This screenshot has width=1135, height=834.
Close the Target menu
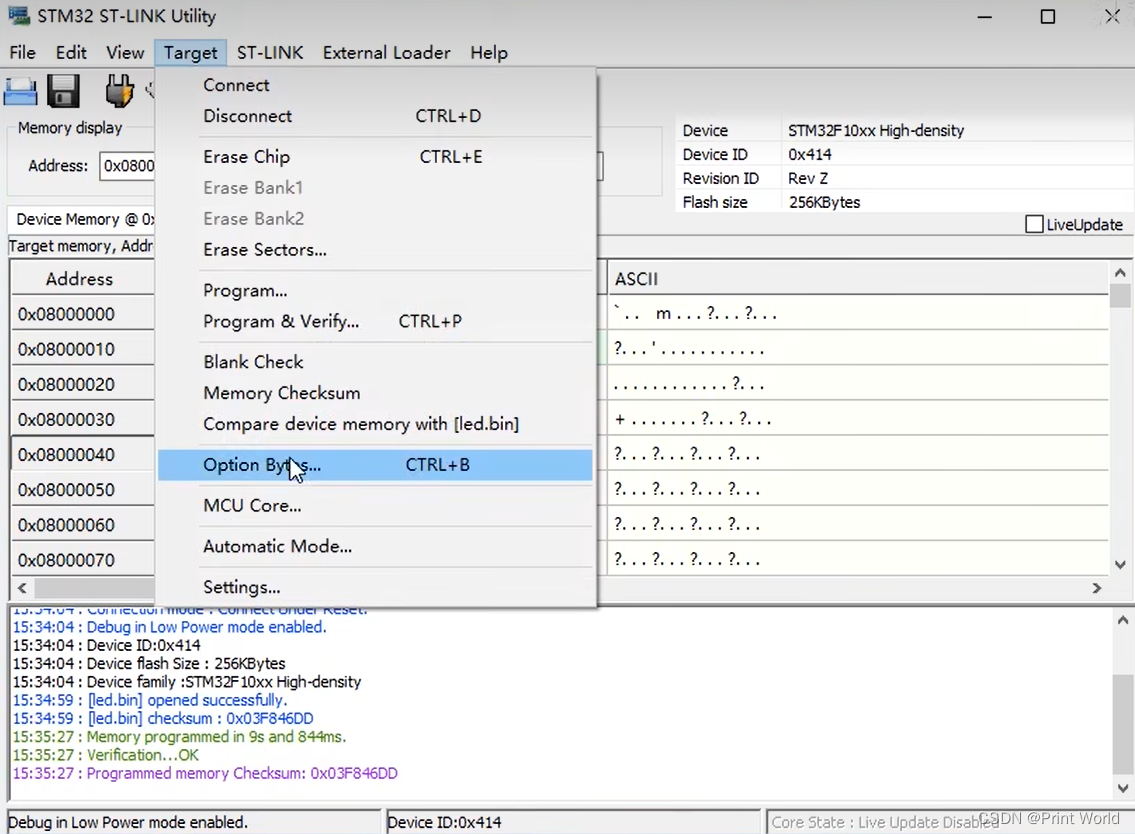pos(190,53)
